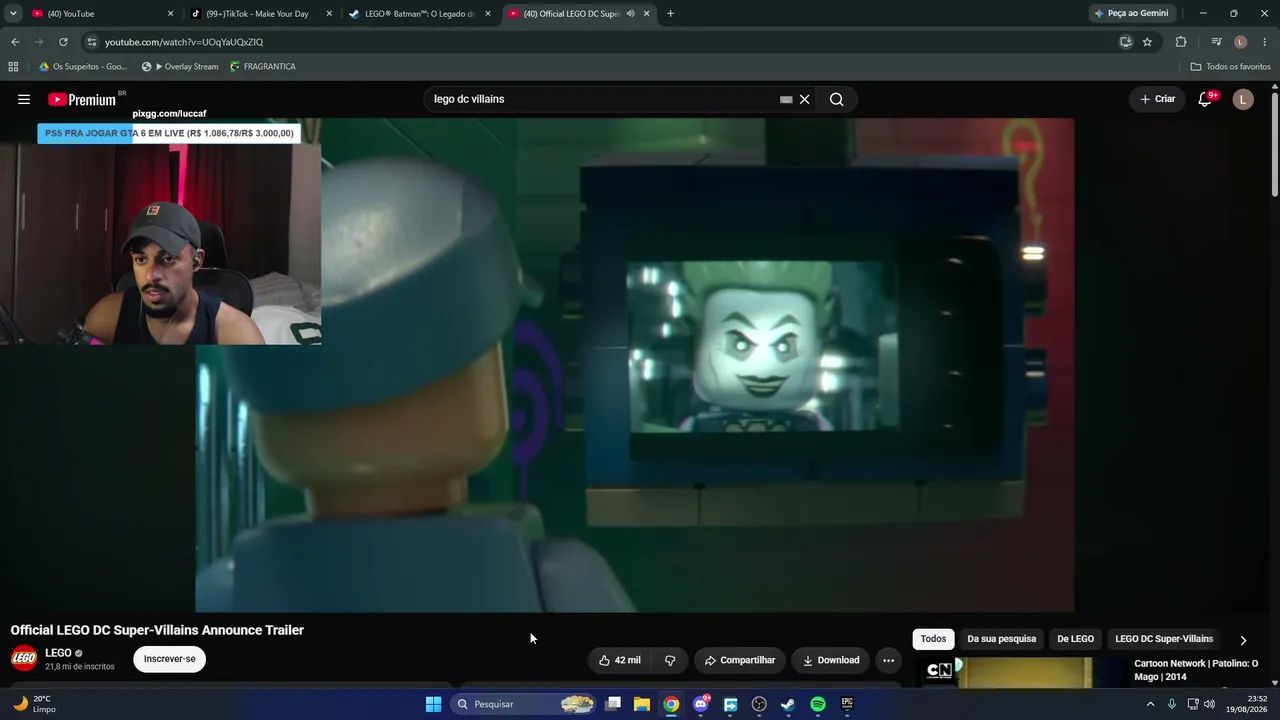Open the tab search dropdown arrow

[13, 14]
